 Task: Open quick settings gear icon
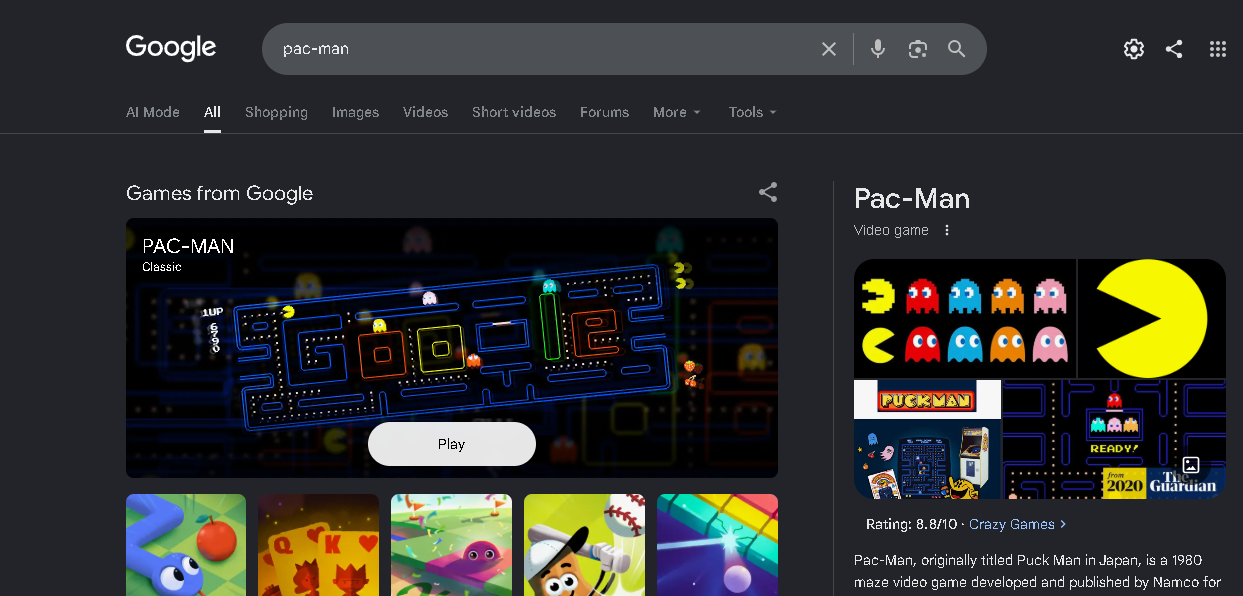coord(1133,49)
